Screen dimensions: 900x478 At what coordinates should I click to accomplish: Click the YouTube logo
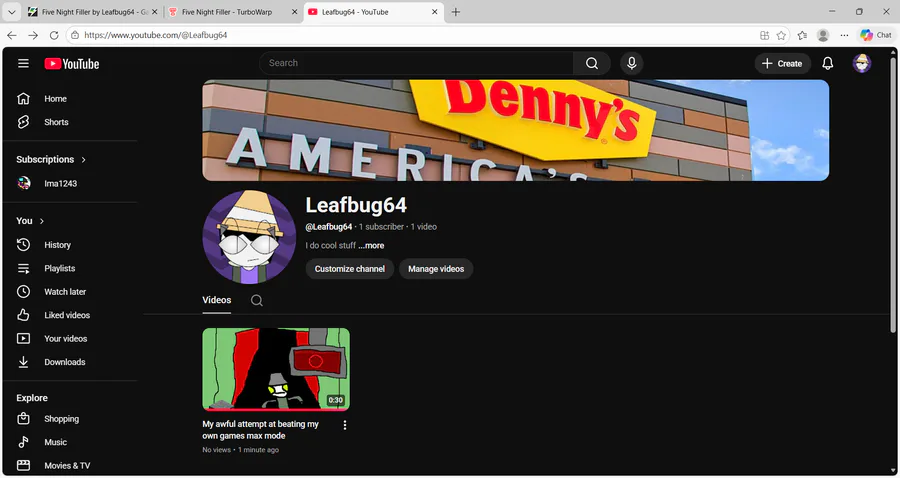pyautogui.click(x=72, y=64)
